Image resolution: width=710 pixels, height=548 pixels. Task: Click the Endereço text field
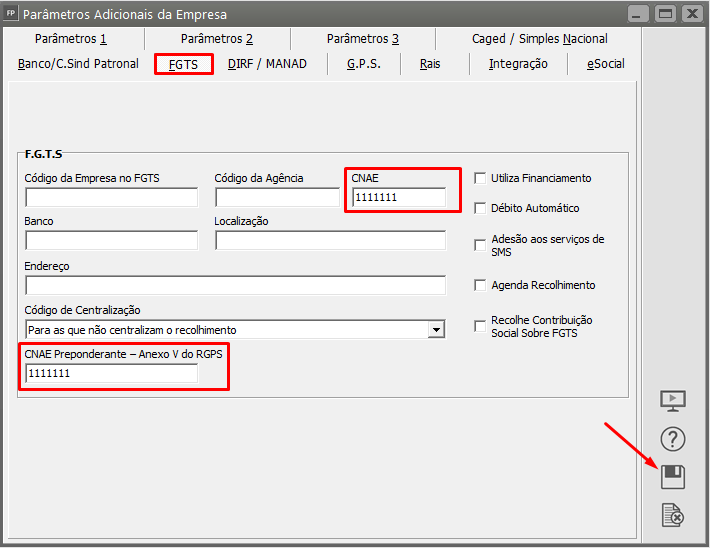(235, 286)
